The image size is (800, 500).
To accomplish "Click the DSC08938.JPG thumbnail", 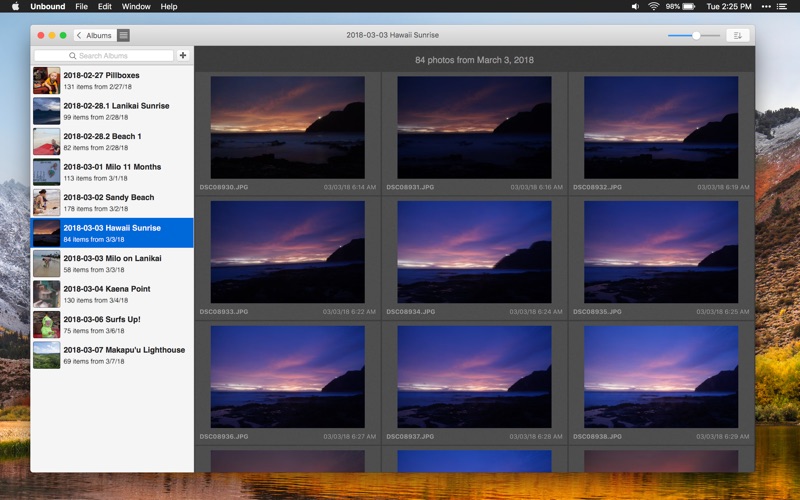I will pyautogui.click(x=661, y=376).
